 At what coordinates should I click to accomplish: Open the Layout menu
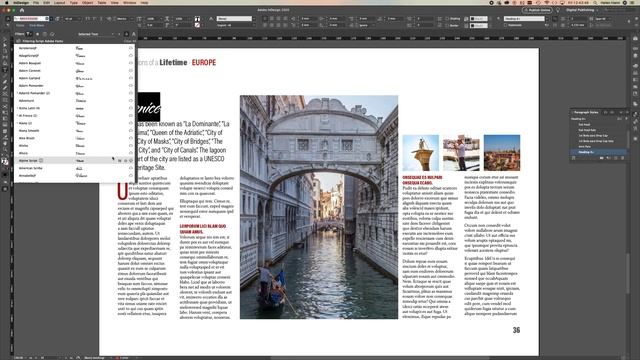coord(60,3)
